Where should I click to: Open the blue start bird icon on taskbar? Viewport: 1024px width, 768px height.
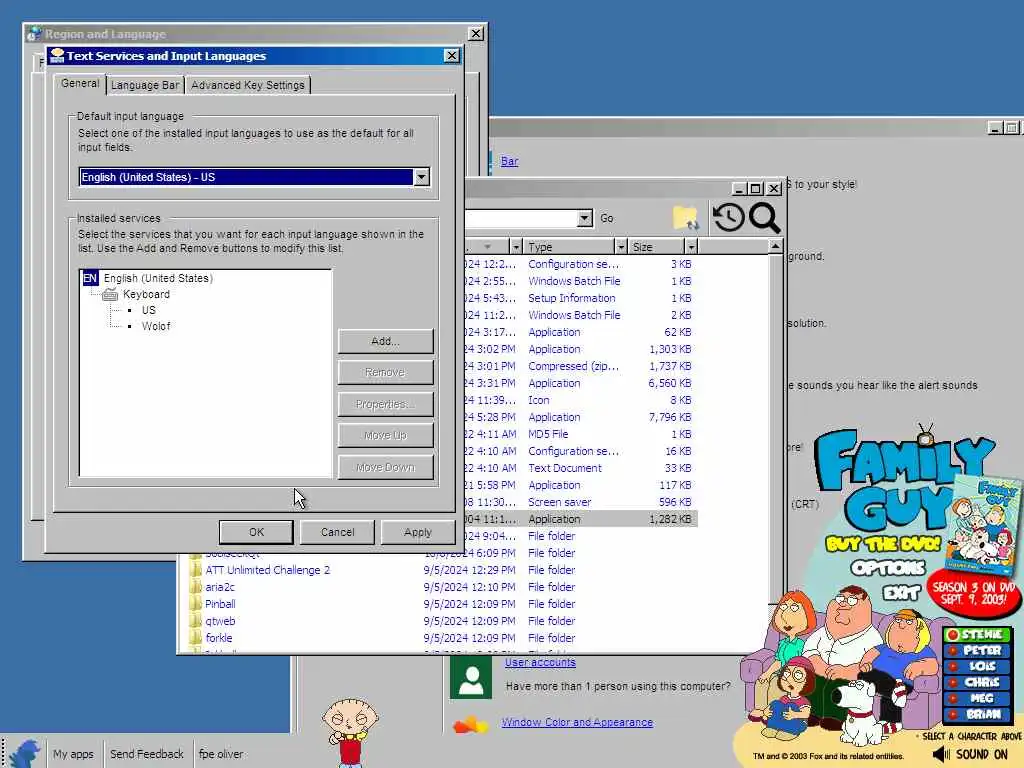point(24,752)
